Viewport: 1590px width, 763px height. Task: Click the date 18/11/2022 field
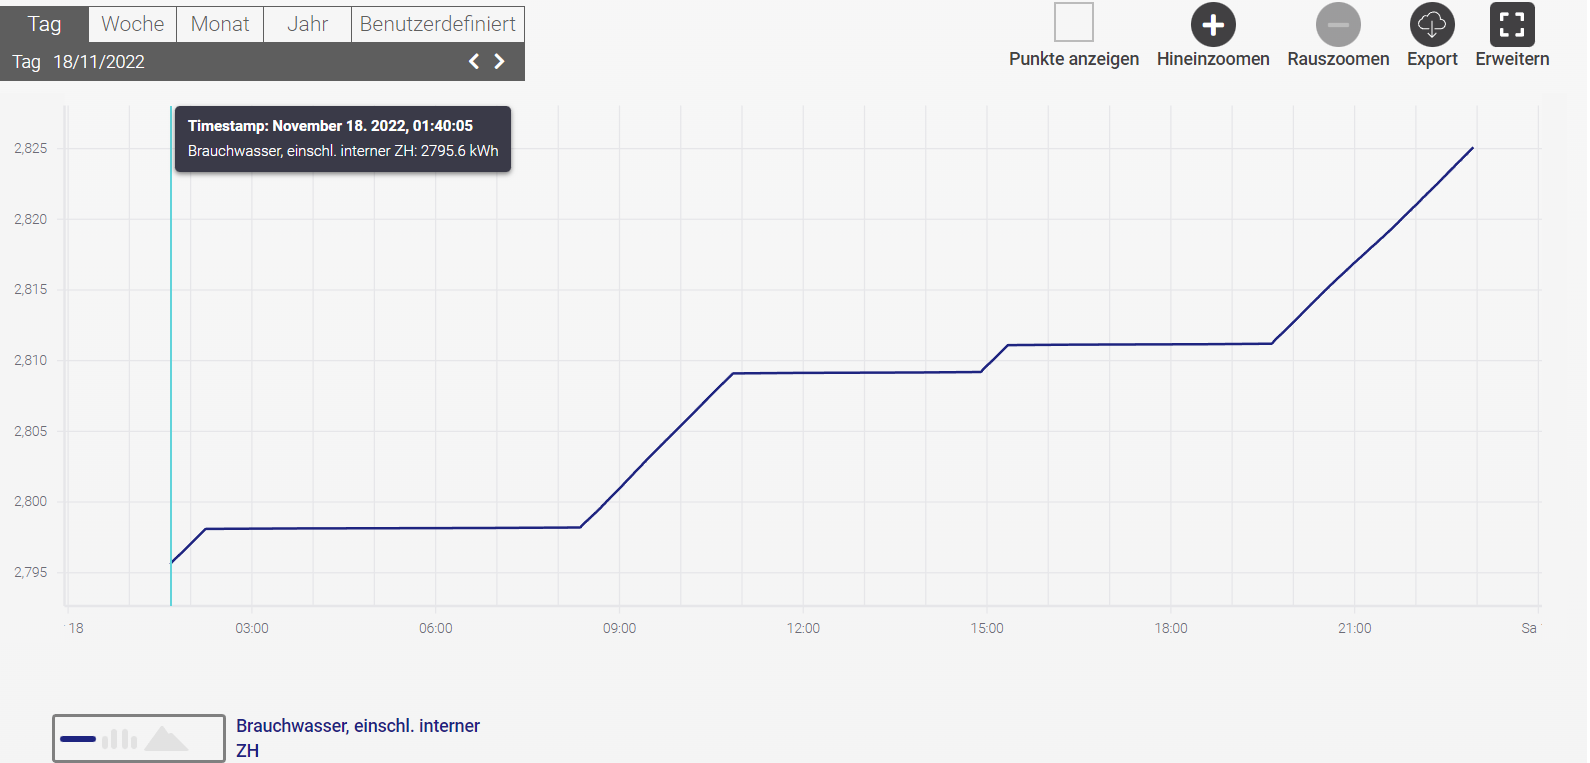pyautogui.click(x=99, y=62)
